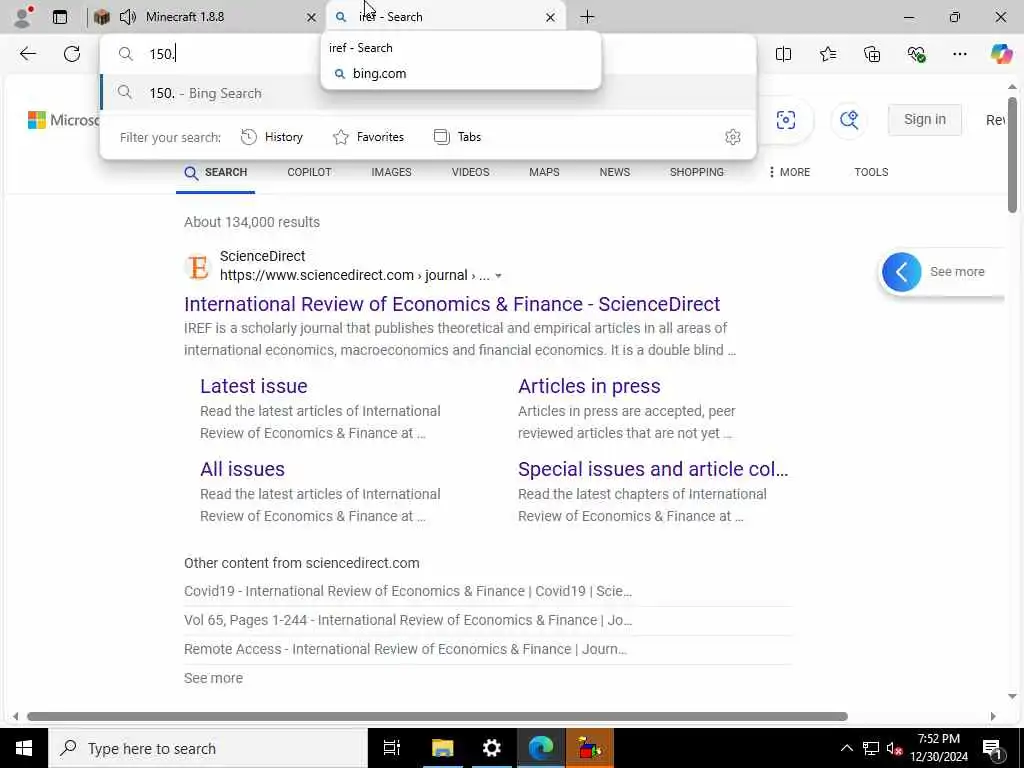Image resolution: width=1024 pixels, height=768 pixels.
Task: Open the Windows Start menu
Action: [x=24, y=748]
